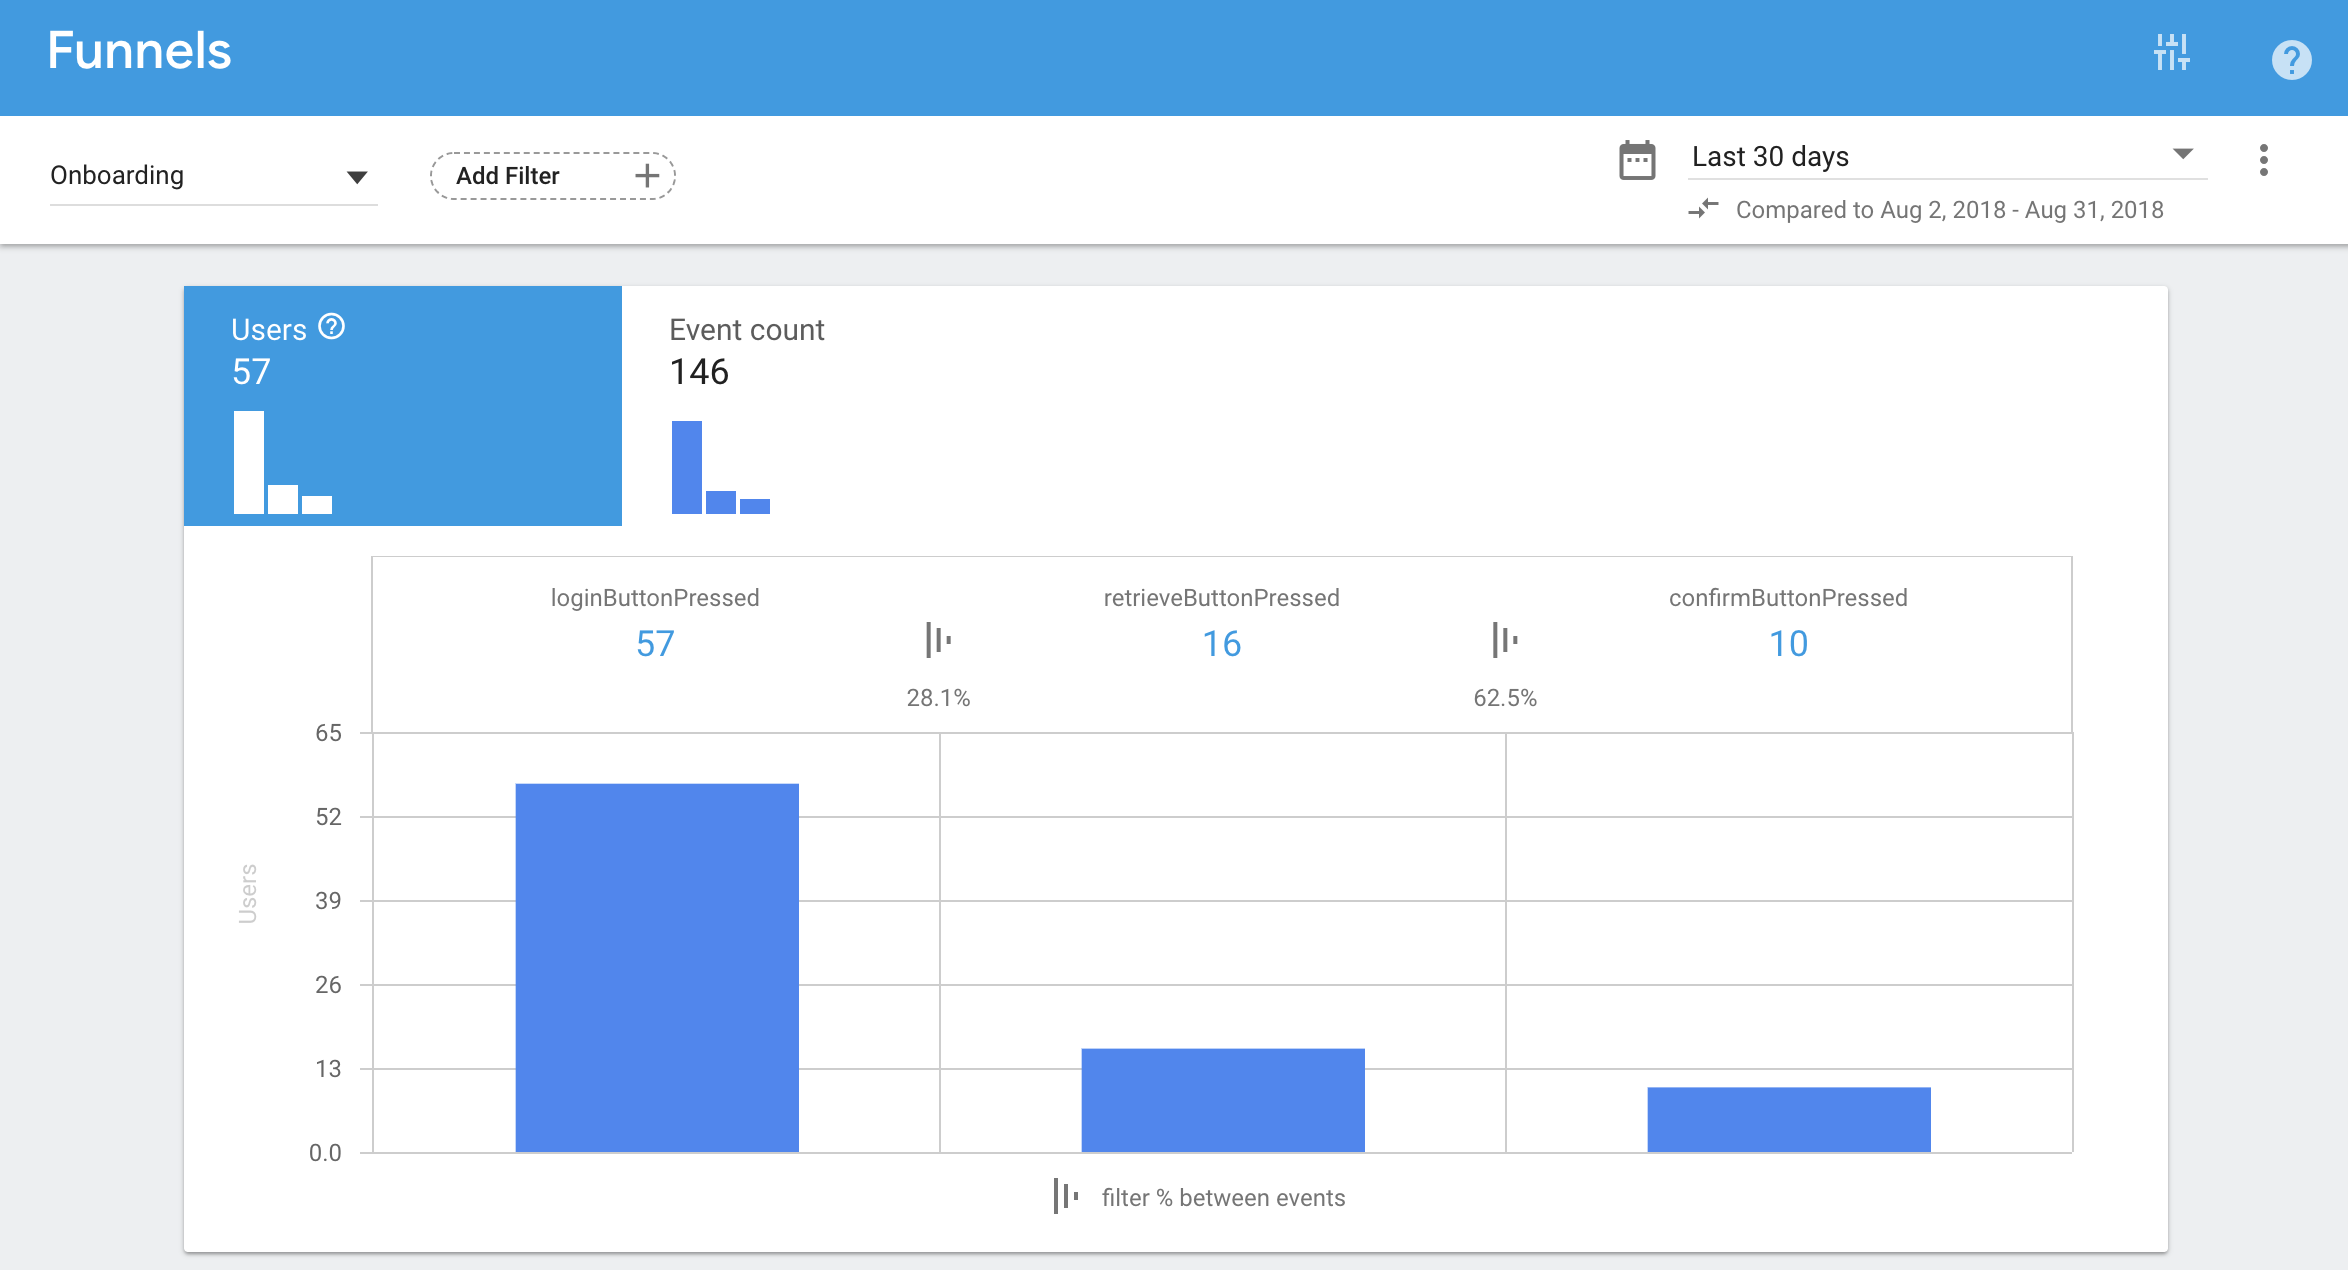Click the y-axis label 65

click(328, 733)
